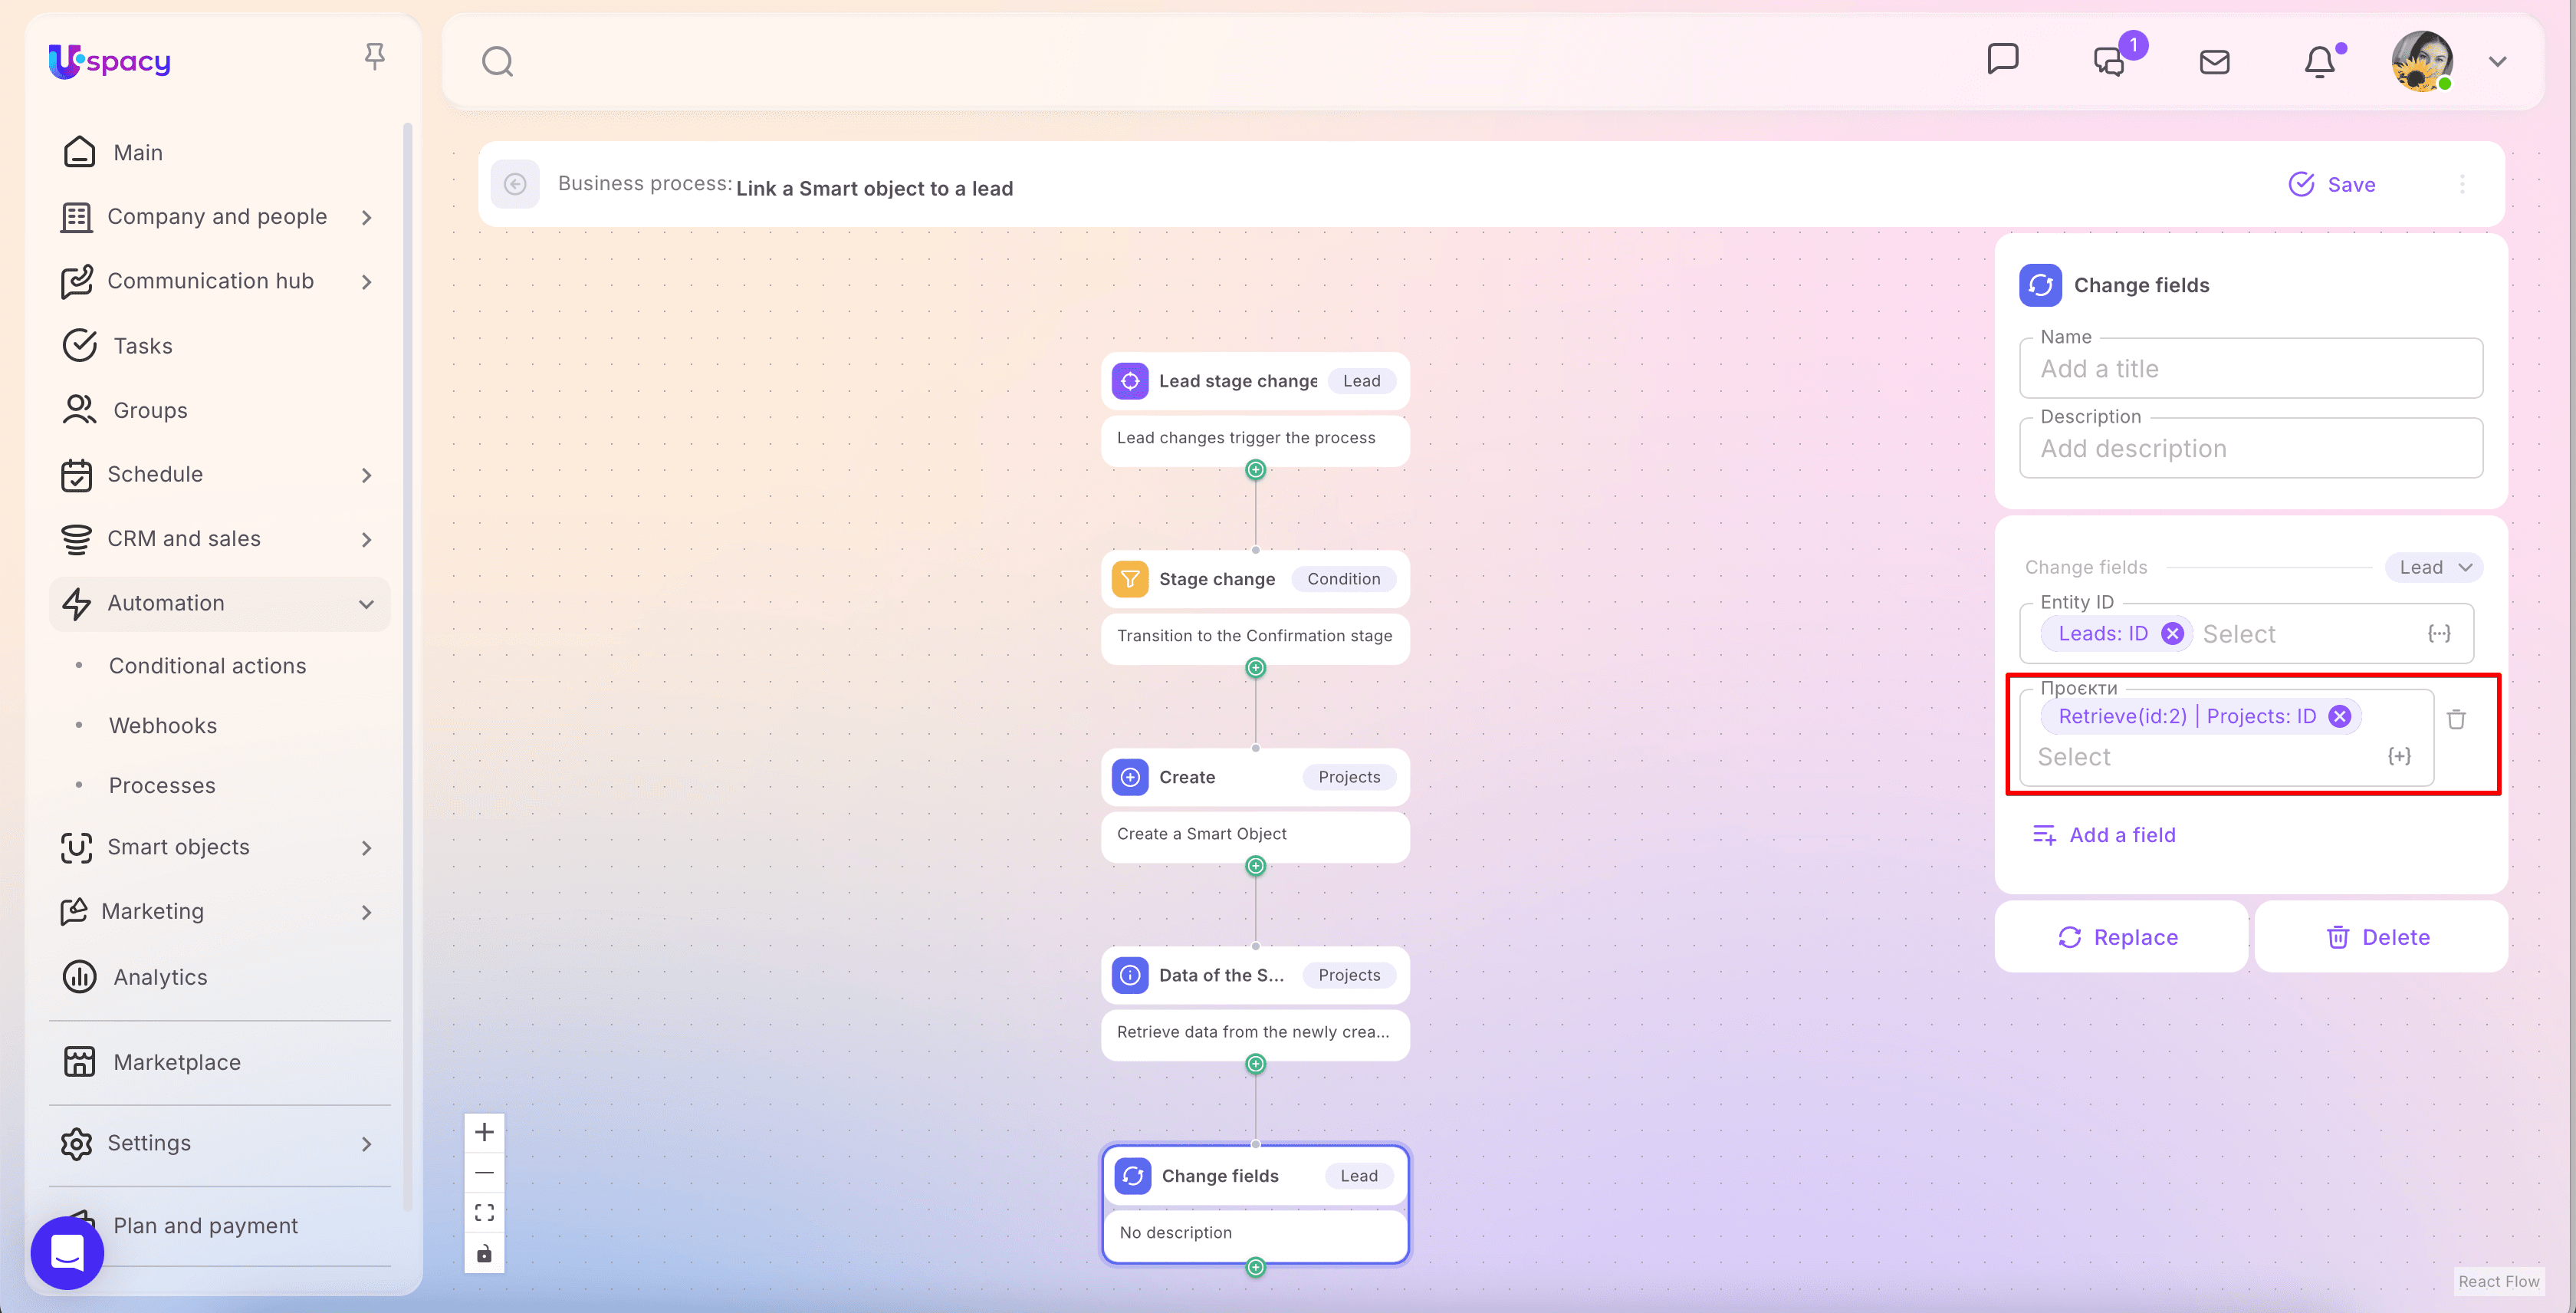Open the Lead entity dropdown

(2434, 567)
